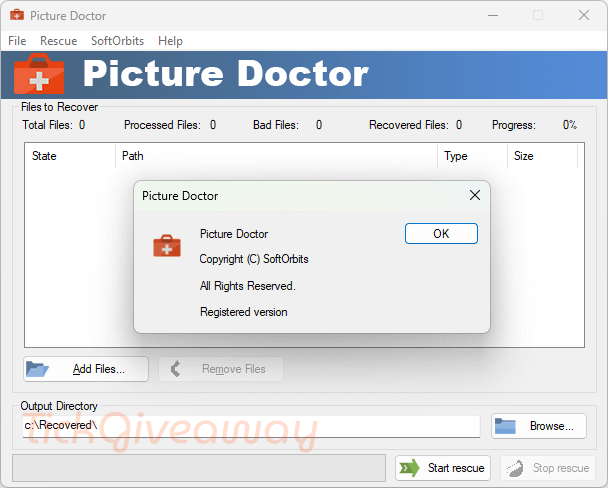This screenshot has height=488, width=608.
Task: Click the Browse button
Action: (x=539, y=426)
